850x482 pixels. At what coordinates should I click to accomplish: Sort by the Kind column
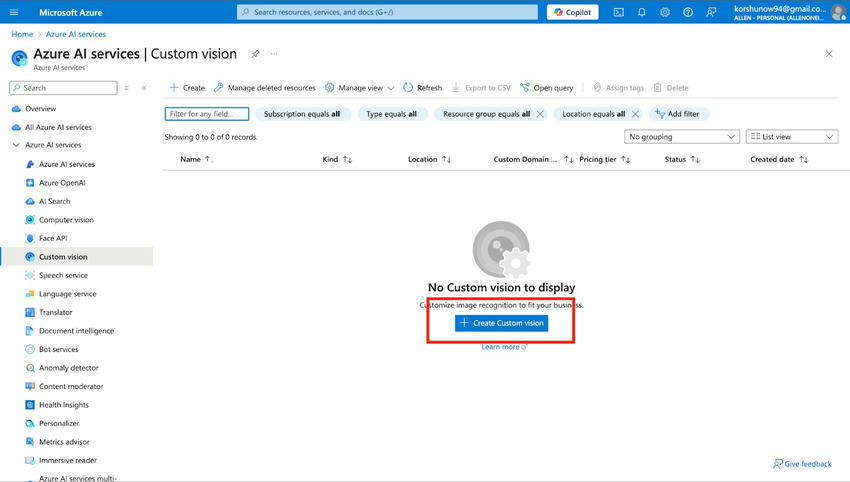[337, 159]
